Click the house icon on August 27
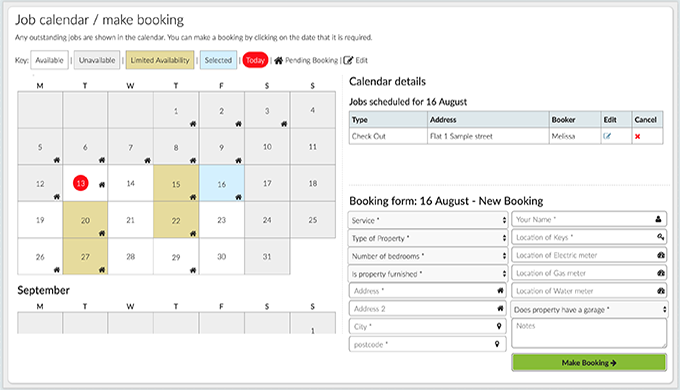This screenshot has width=680, height=390. click(x=102, y=270)
